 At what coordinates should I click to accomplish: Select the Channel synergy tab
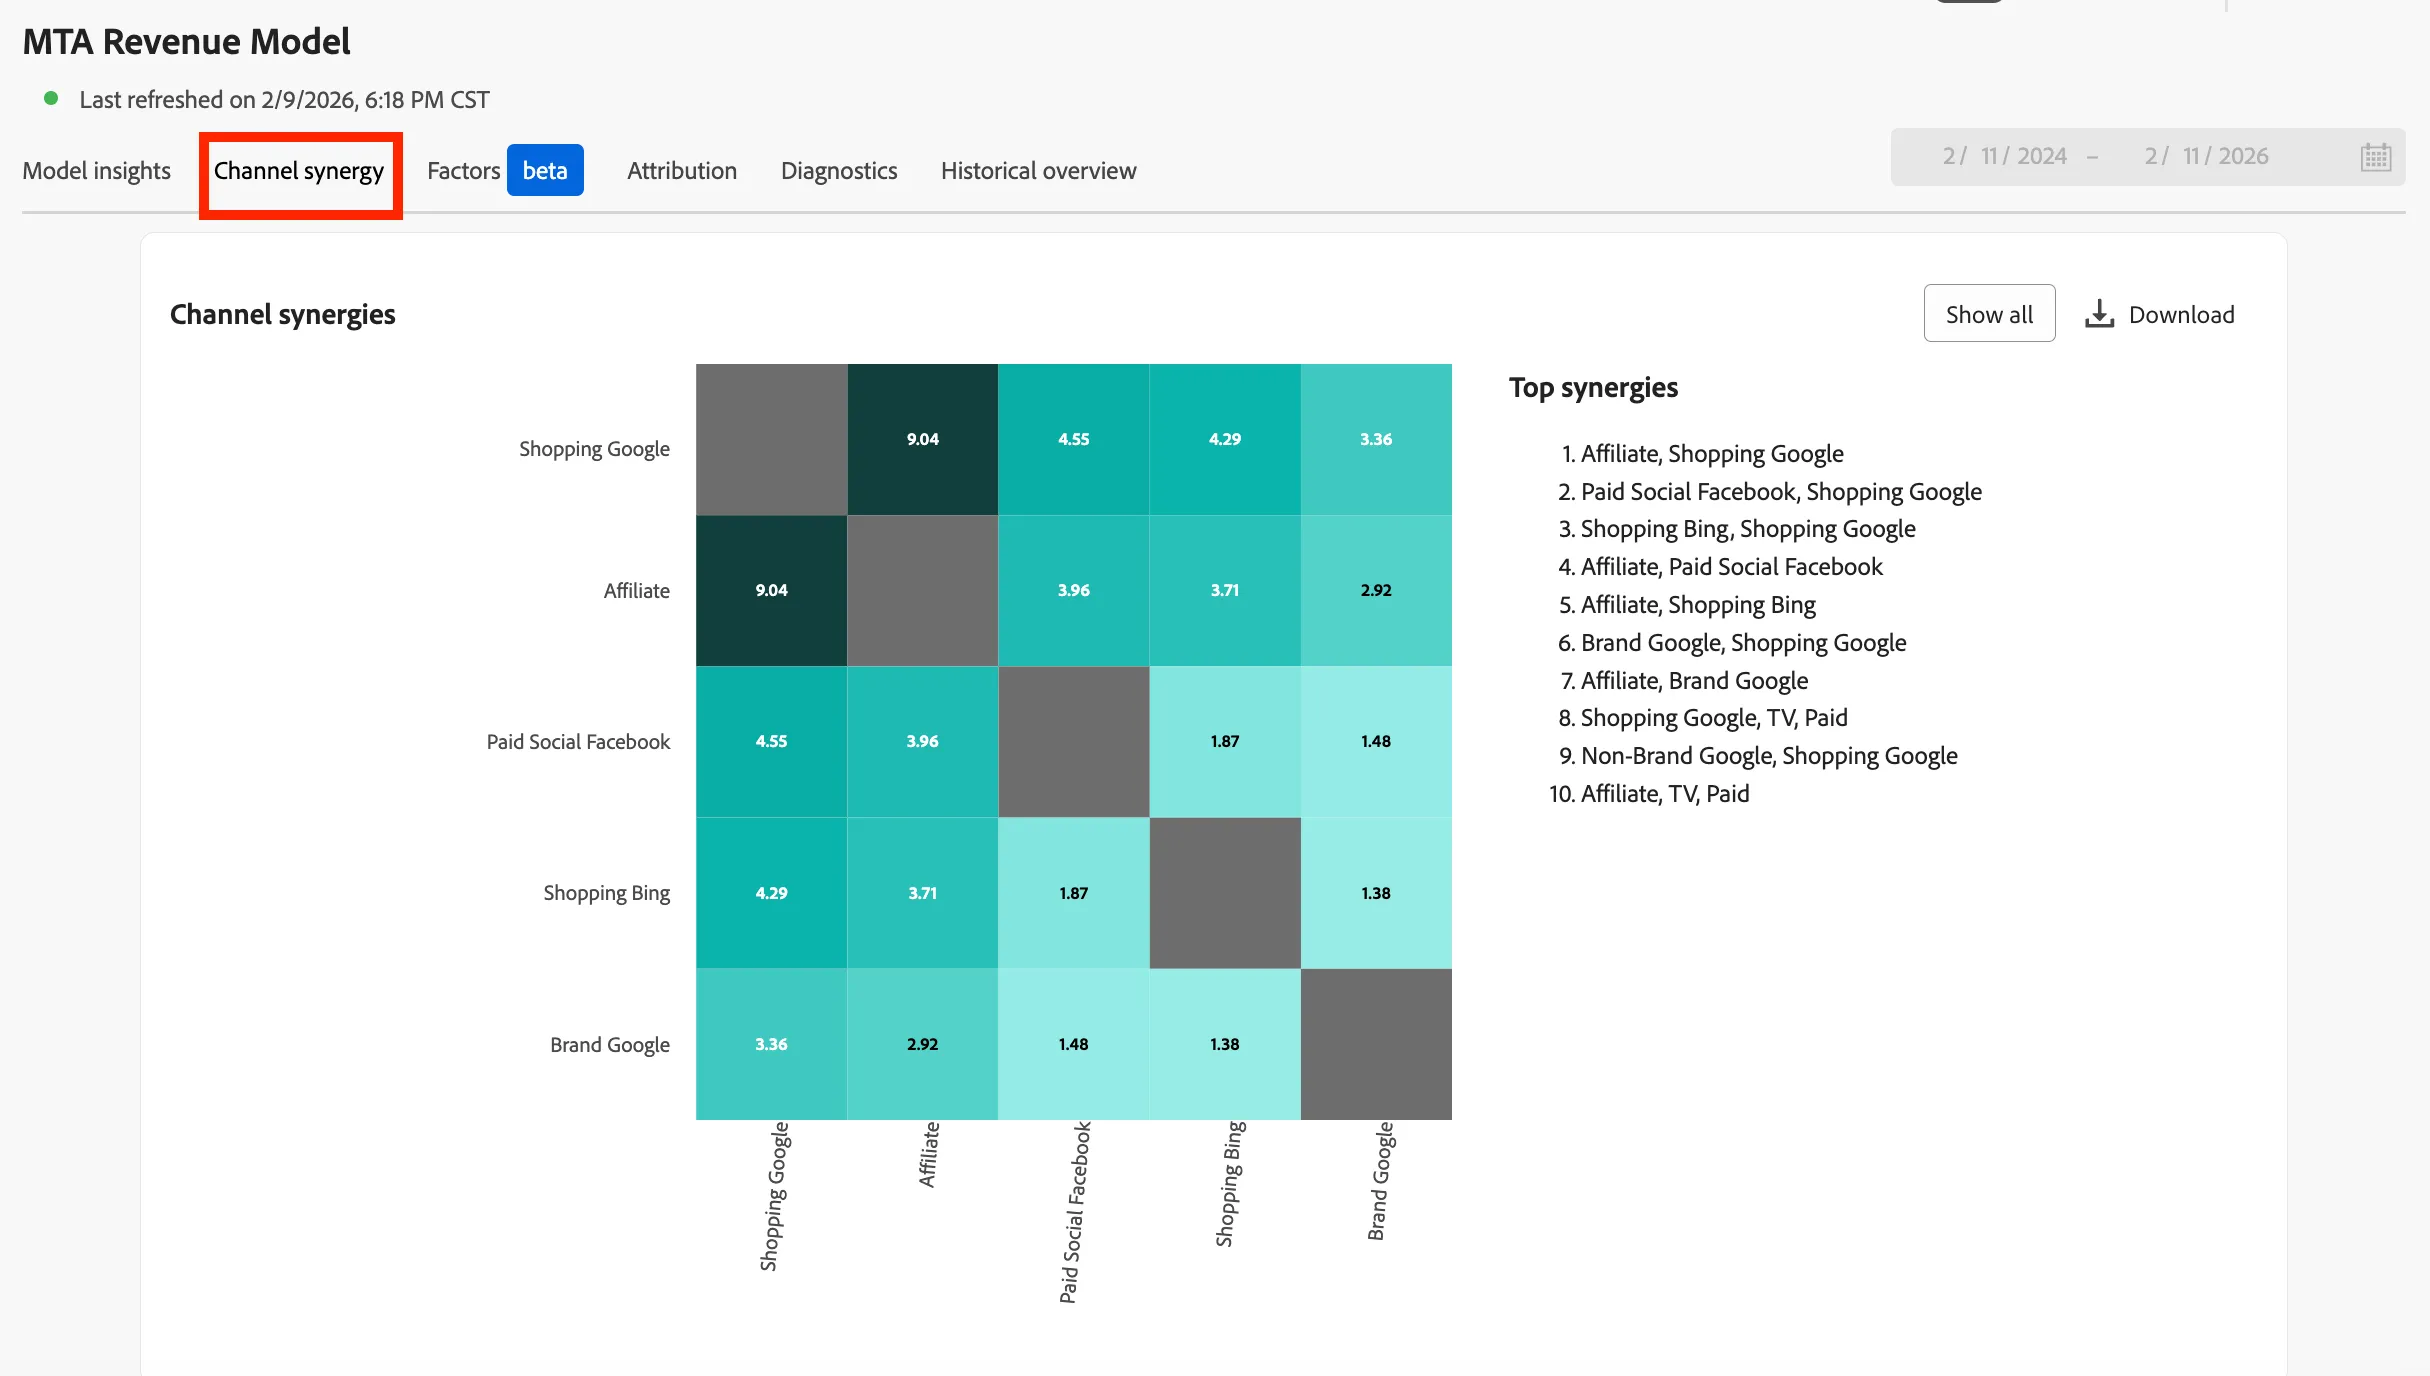299,171
